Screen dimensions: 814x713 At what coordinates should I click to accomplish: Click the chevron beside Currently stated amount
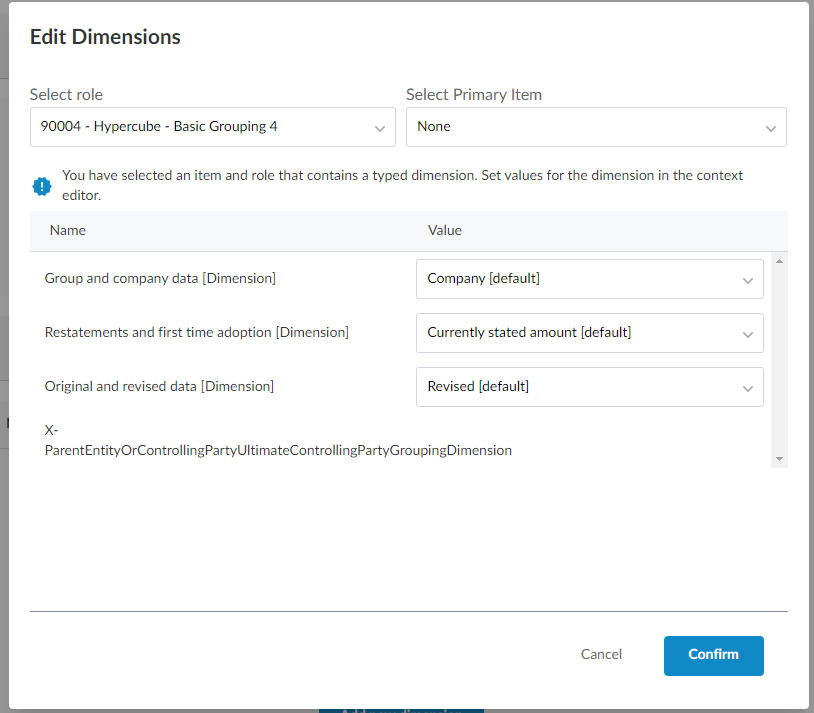point(747,334)
